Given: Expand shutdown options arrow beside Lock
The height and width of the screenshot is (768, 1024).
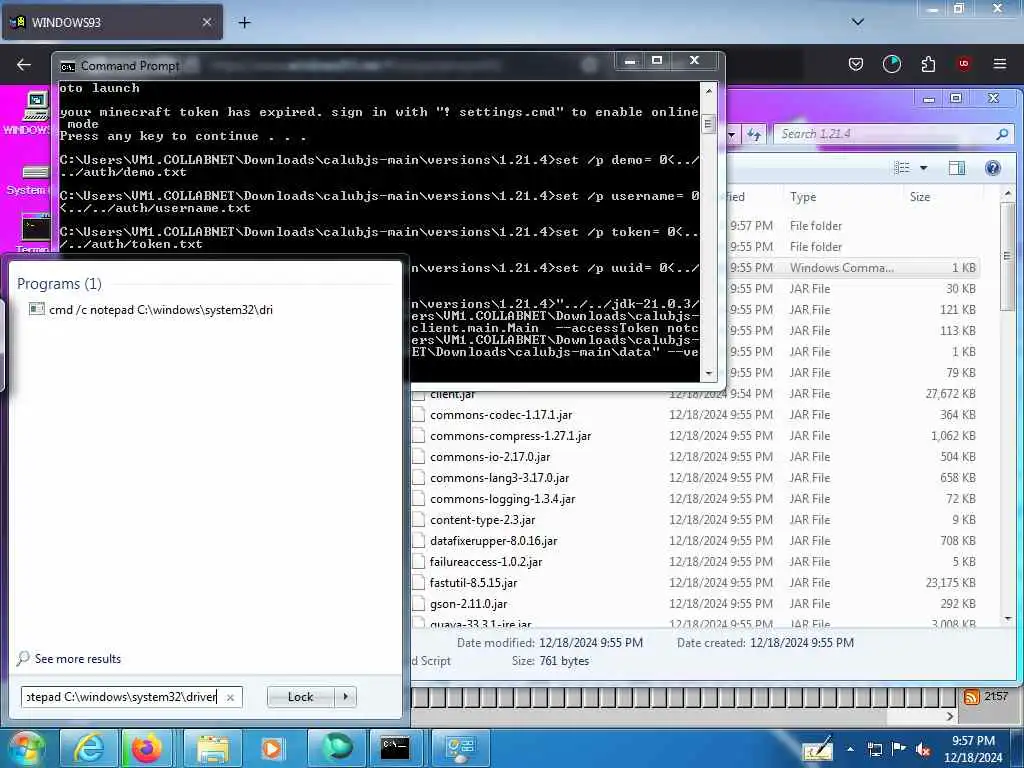Looking at the screenshot, I should click(345, 697).
